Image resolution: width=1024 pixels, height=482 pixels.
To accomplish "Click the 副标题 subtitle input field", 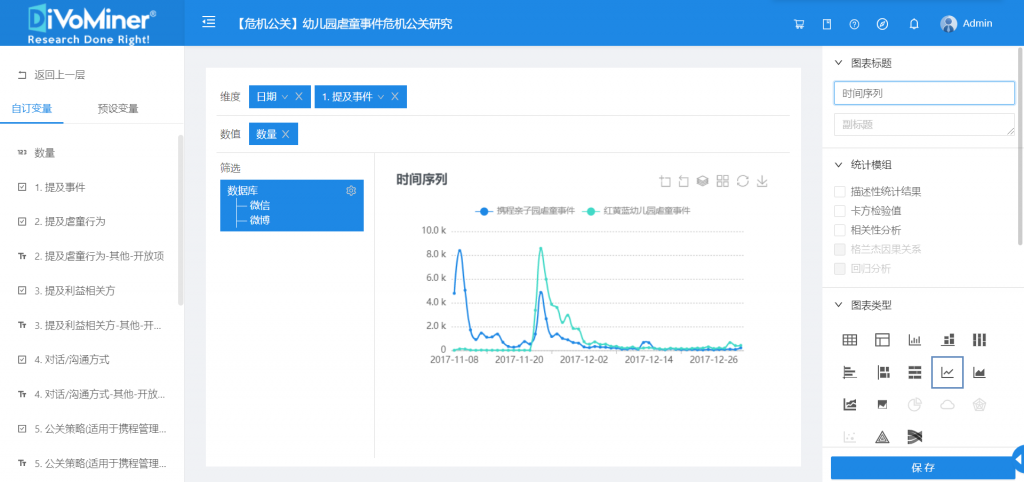I will pyautogui.click(x=923, y=125).
